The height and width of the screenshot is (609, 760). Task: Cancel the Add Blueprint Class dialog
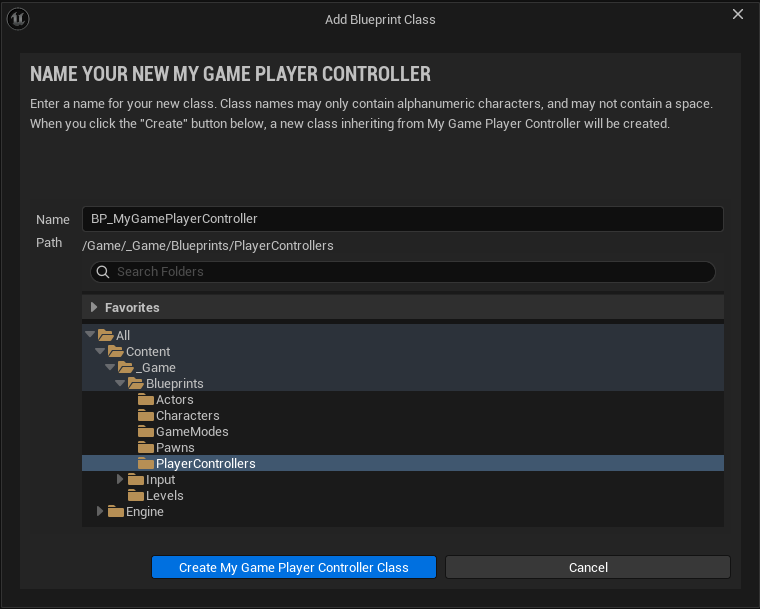pyautogui.click(x=588, y=567)
